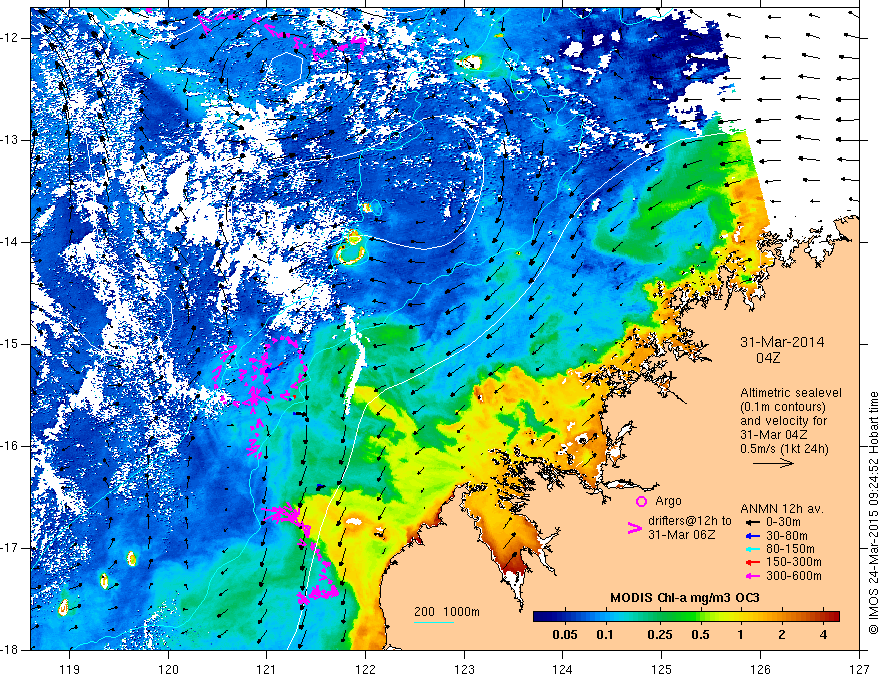The image size is (880, 680).
Task: Click the latitude axis label -12
Action: pos(10,38)
